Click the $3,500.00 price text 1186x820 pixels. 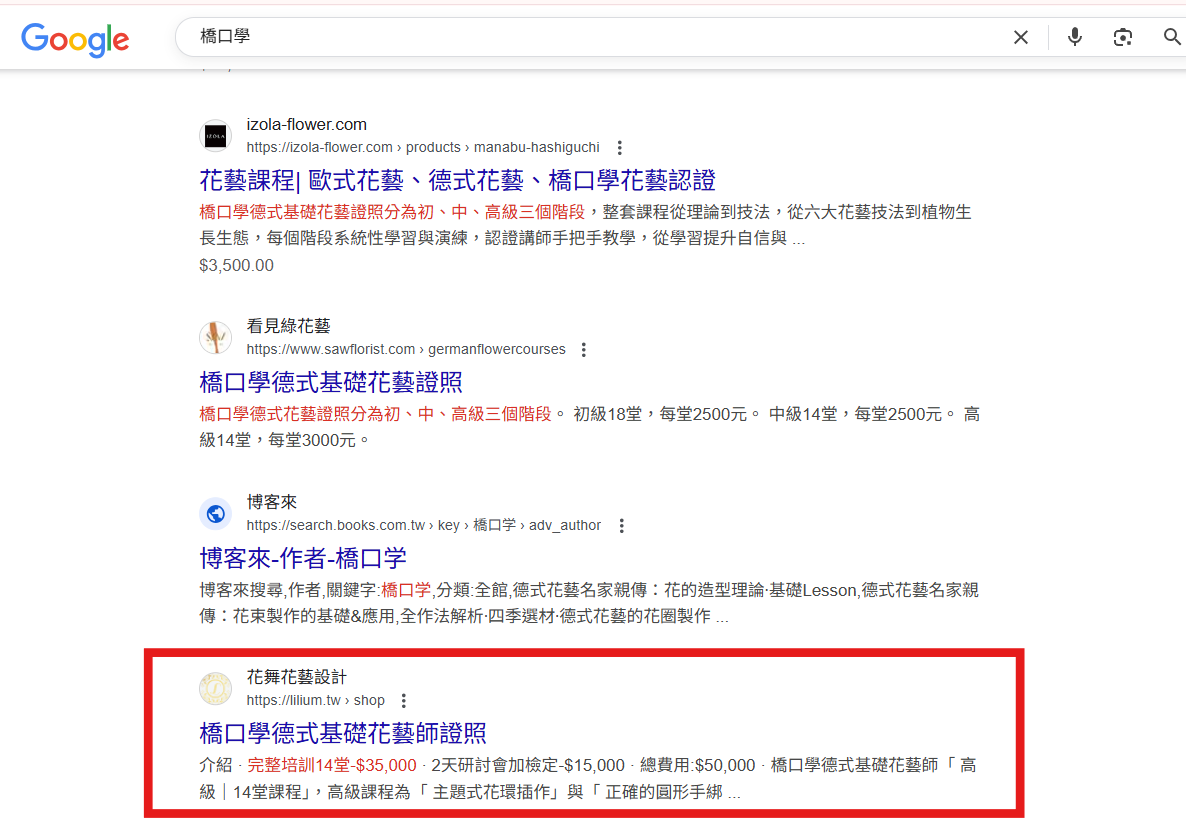click(x=236, y=266)
